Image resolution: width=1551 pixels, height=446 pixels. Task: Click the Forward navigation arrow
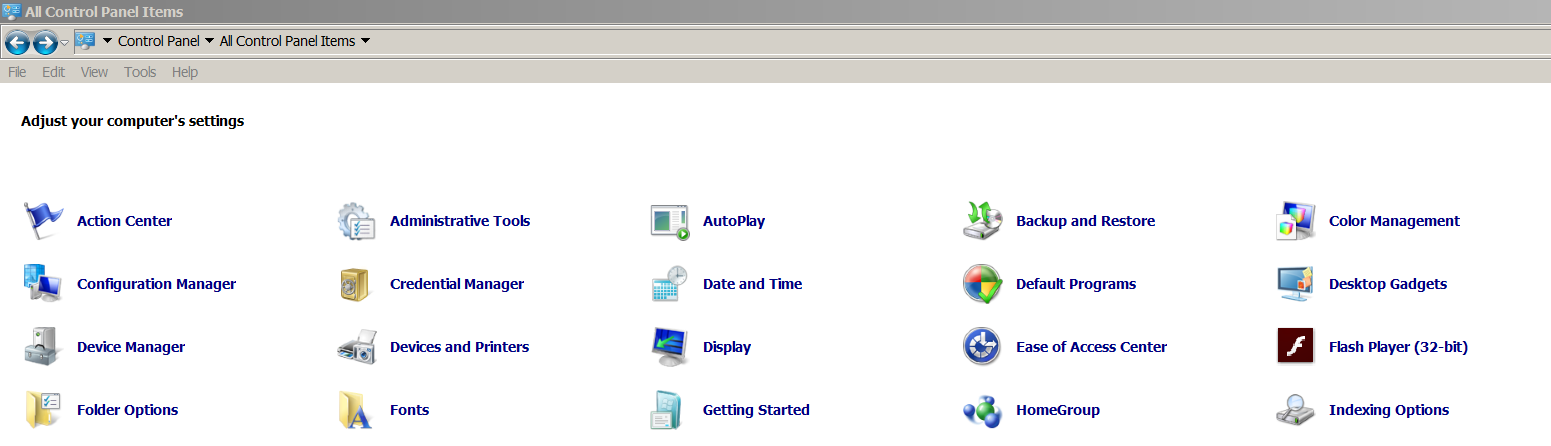[x=45, y=42]
